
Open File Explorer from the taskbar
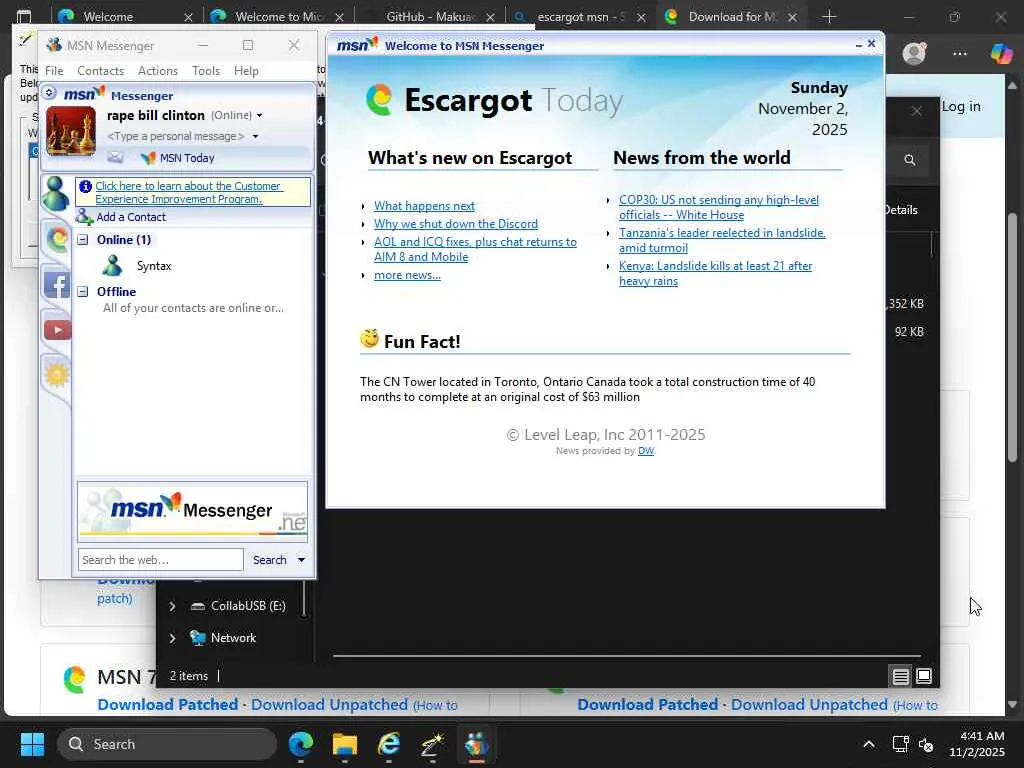345,744
